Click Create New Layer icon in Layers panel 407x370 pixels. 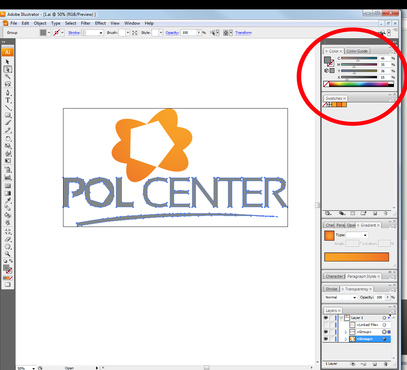tap(375, 364)
